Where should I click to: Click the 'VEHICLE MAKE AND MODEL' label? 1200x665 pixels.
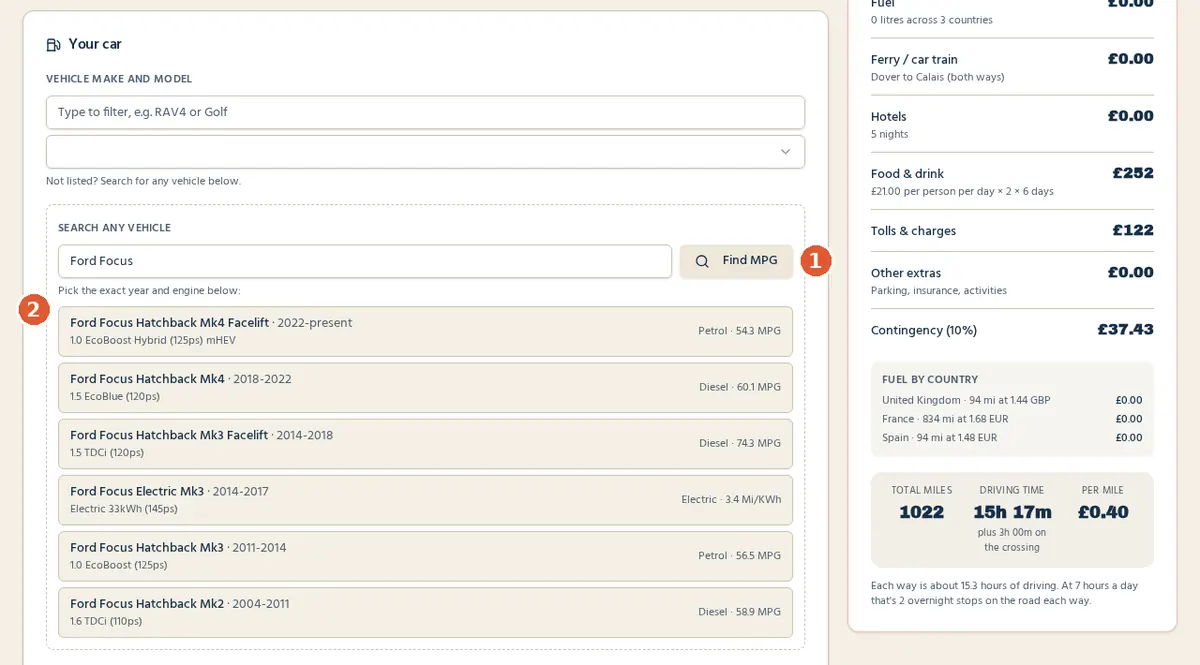pyautogui.click(x=119, y=79)
